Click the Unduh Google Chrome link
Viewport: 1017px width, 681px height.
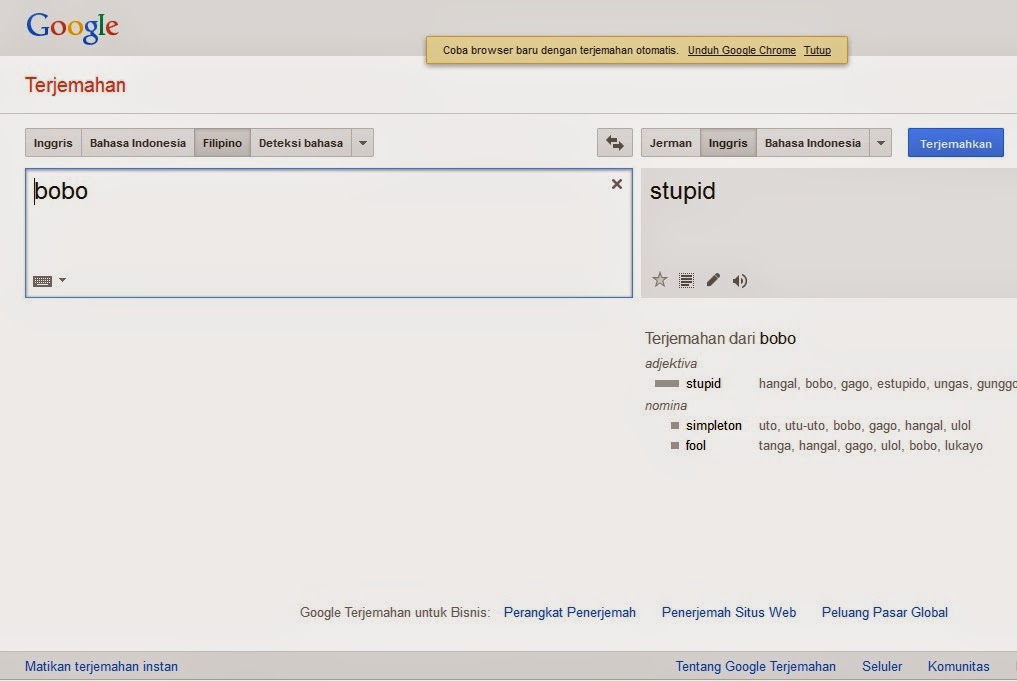coord(741,51)
